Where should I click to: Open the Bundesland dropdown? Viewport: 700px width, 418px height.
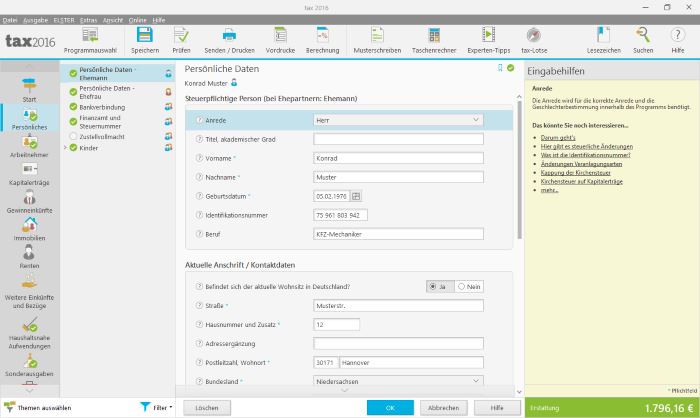point(398,381)
